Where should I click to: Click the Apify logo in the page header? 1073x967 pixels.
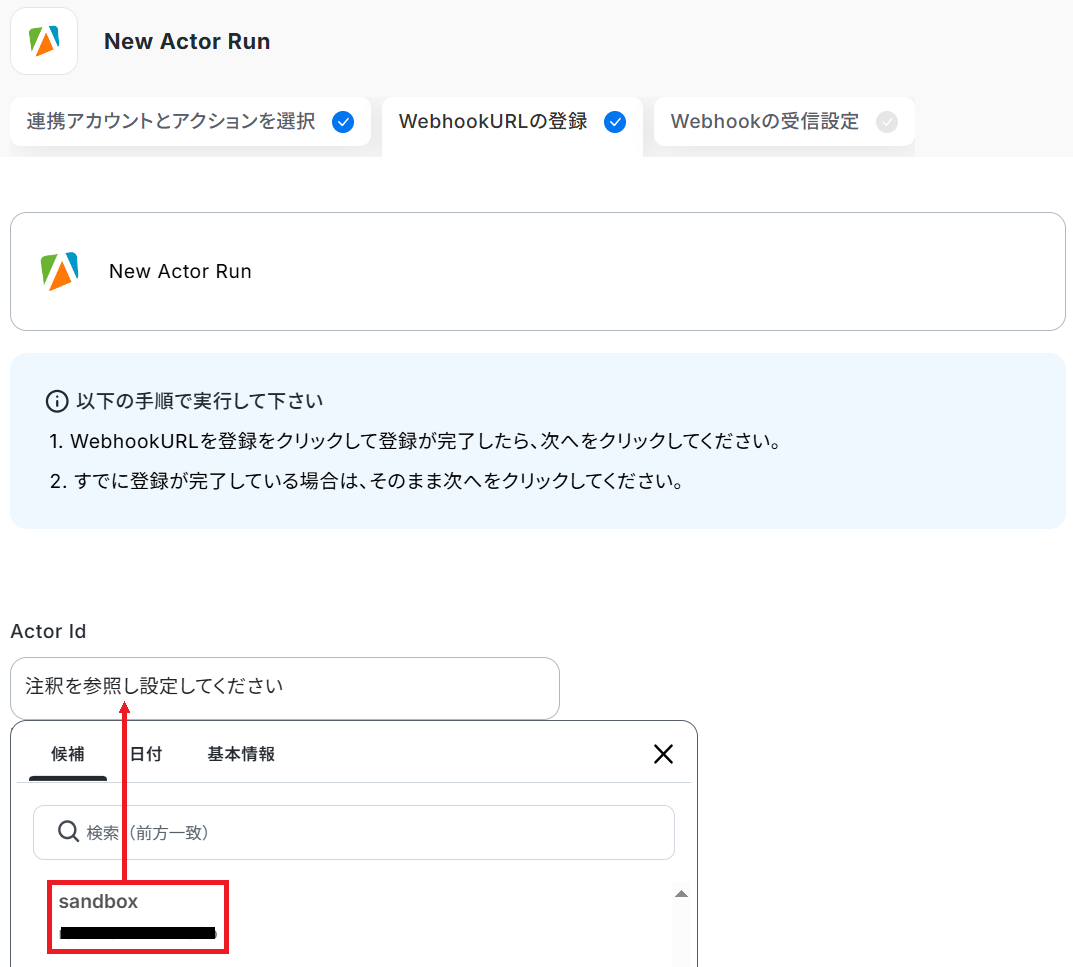click(44, 41)
